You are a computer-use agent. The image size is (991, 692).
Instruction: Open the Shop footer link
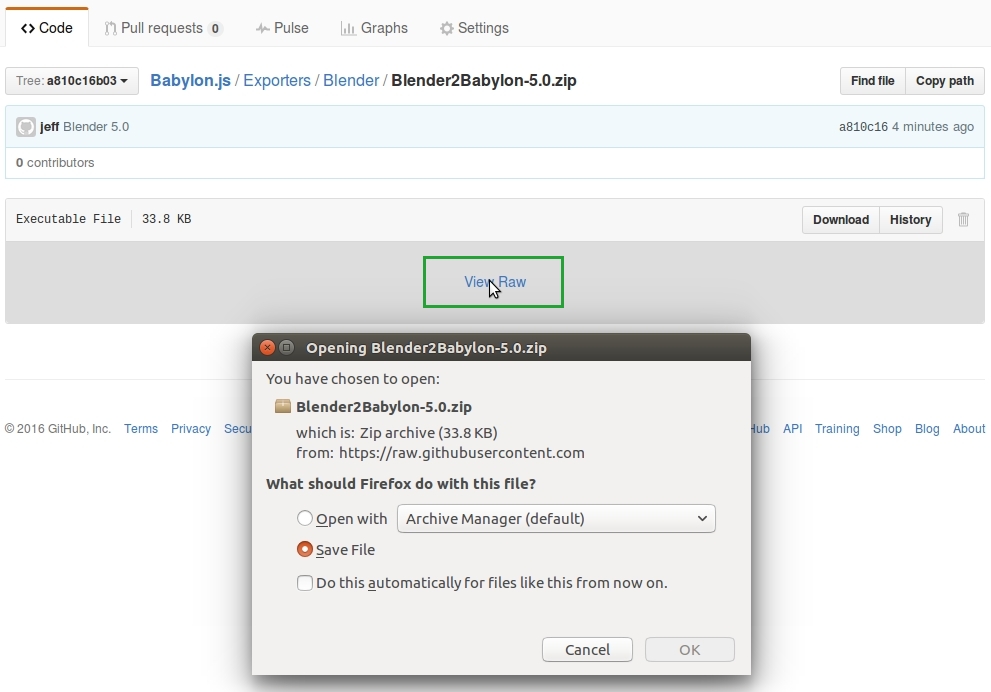pos(887,428)
